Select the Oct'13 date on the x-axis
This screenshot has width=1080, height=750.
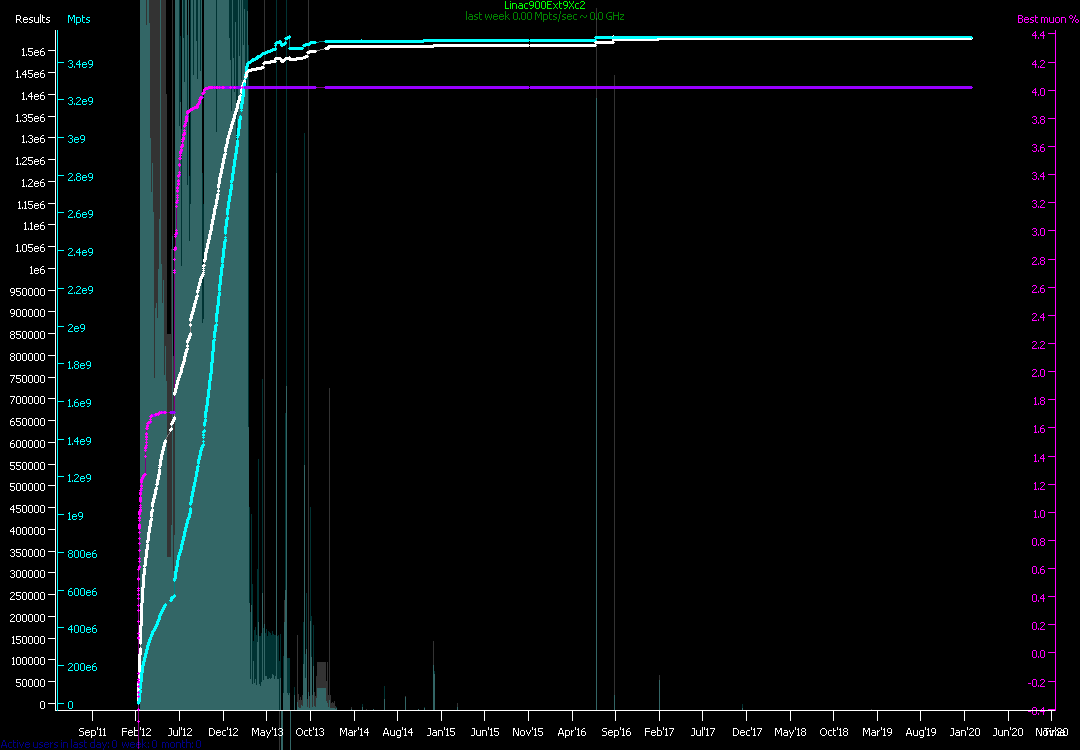[310, 732]
